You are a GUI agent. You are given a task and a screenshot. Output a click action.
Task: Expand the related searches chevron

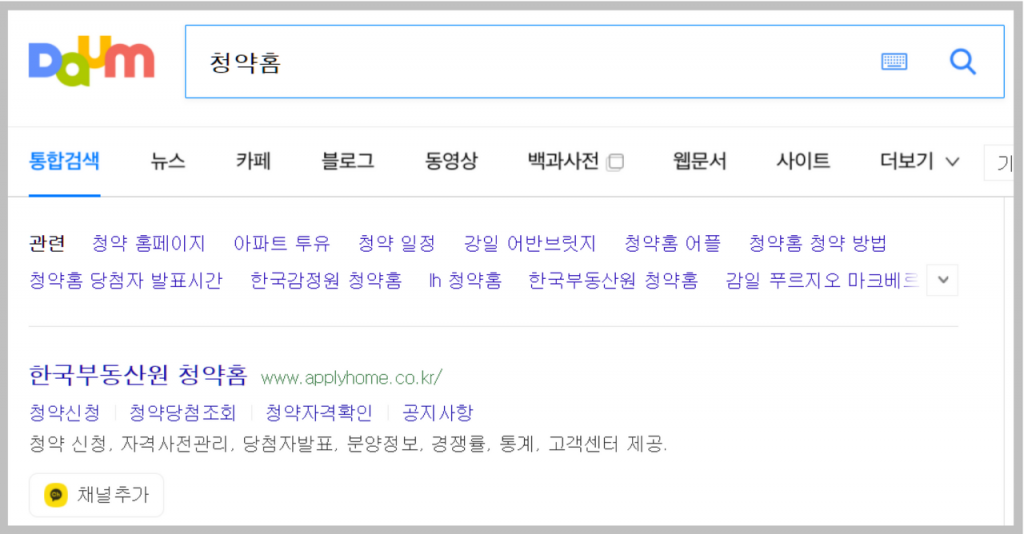[x=942, y=280]
